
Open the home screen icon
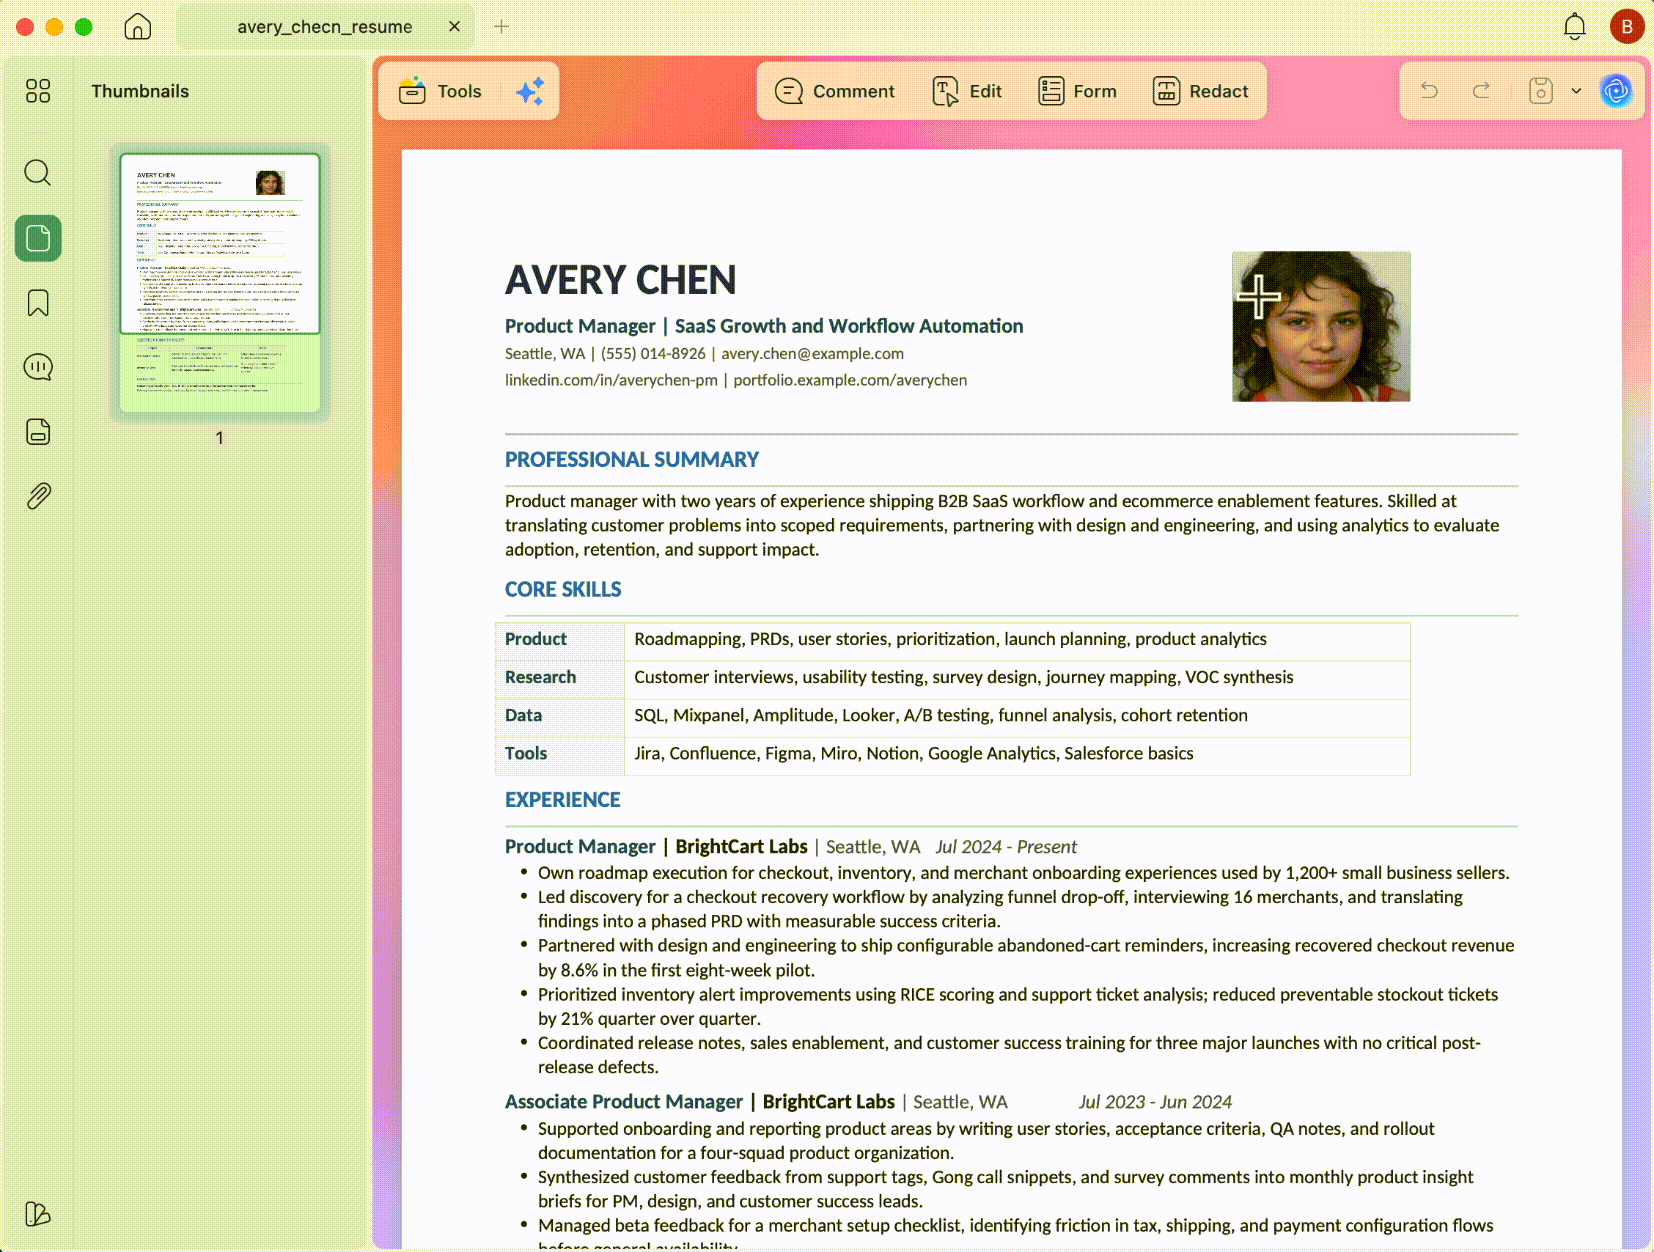(x=138, y=27)
